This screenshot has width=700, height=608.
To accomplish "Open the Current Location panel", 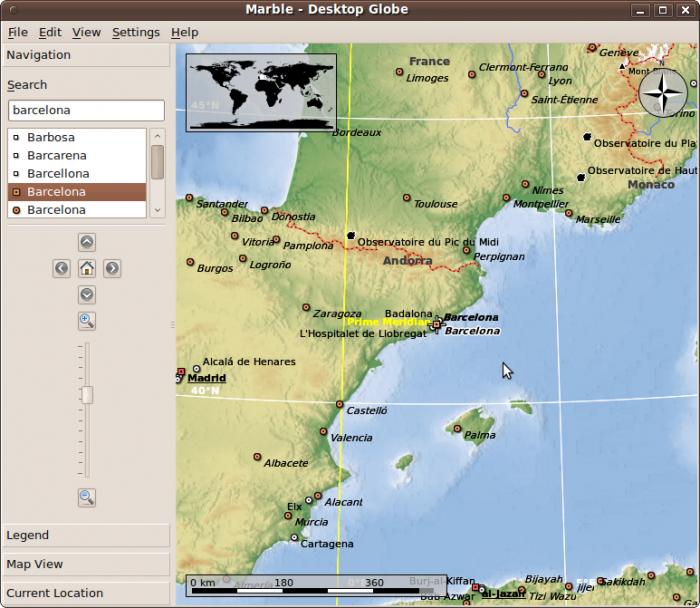I will (85, 593).
